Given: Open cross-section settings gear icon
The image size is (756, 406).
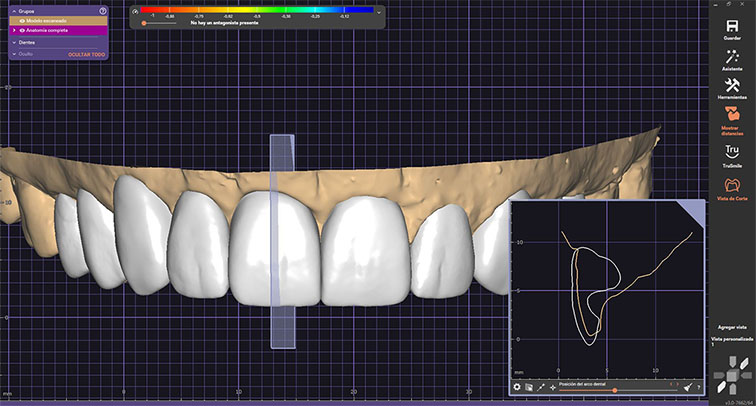Looking at the screenshot, I should pyautogui.click(x=517, y=386).
